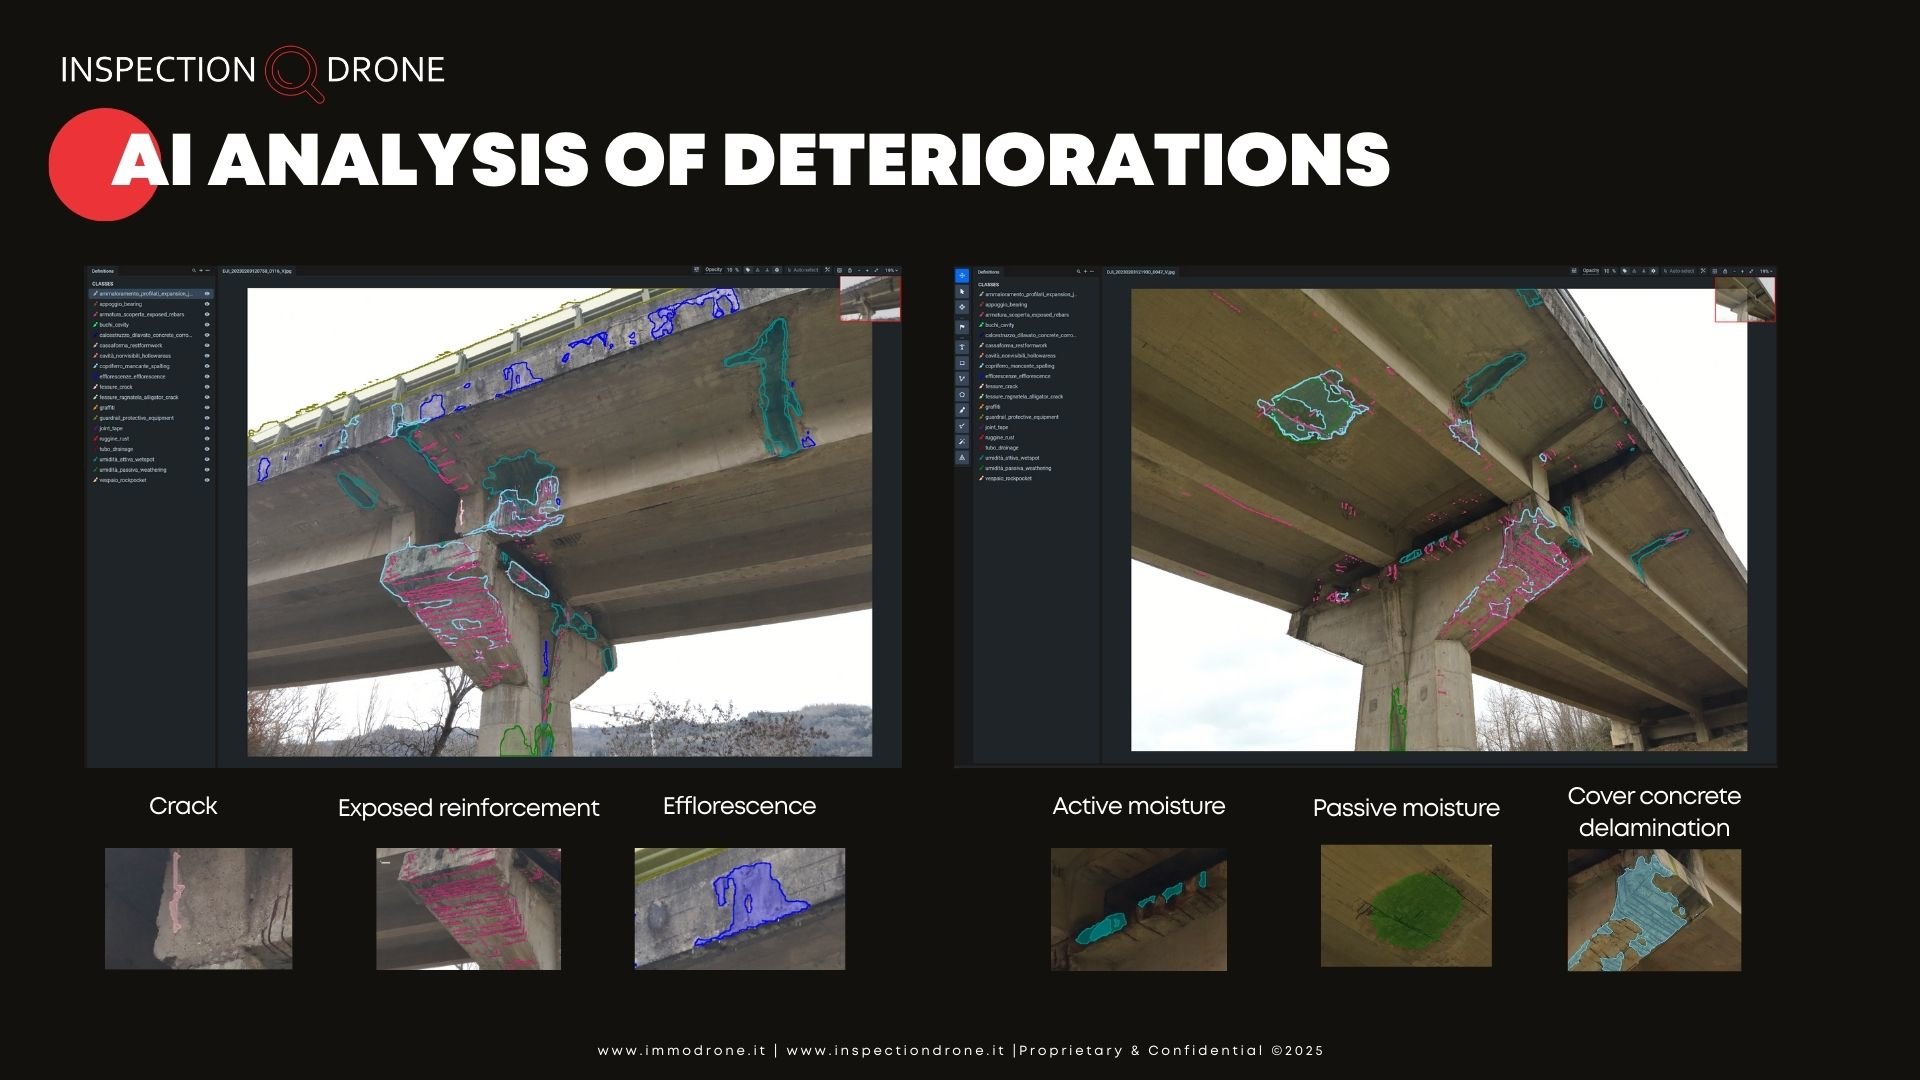Enable the Auto-select toggle in the top bar
The height and width of the screenshot is (1080, 1920).
806,270
